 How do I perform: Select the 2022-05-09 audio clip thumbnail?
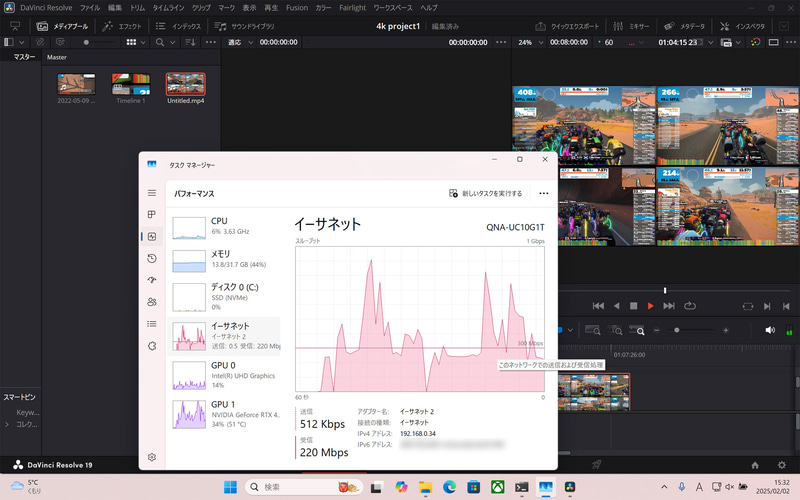pos(76,84)
